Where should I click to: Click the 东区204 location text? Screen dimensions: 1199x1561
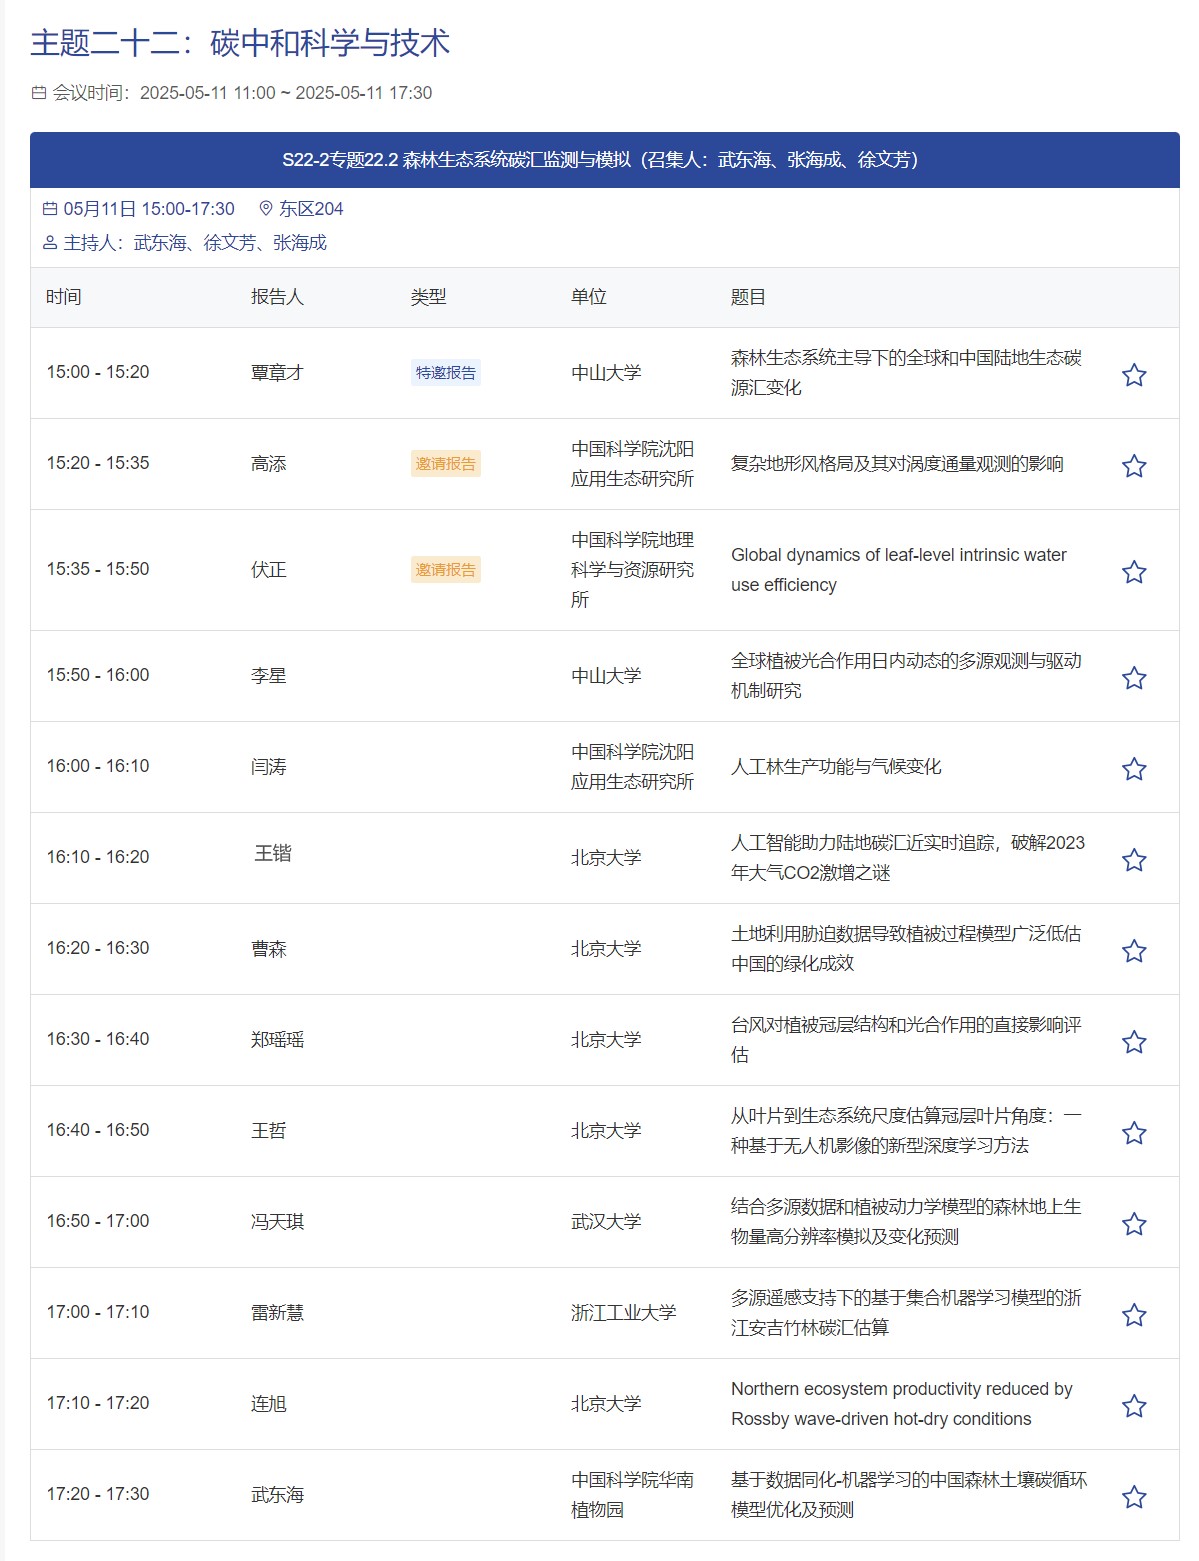pos(311,209)
